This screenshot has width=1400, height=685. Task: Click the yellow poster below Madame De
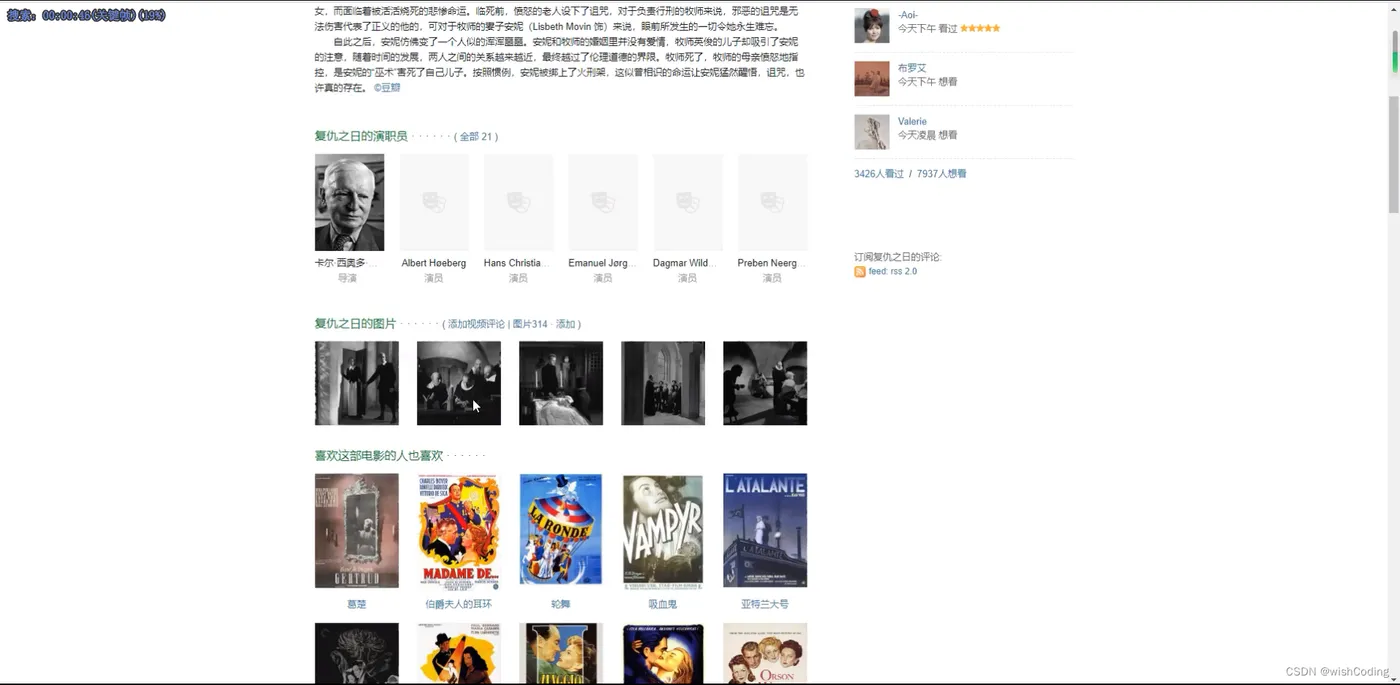(458, 654)
